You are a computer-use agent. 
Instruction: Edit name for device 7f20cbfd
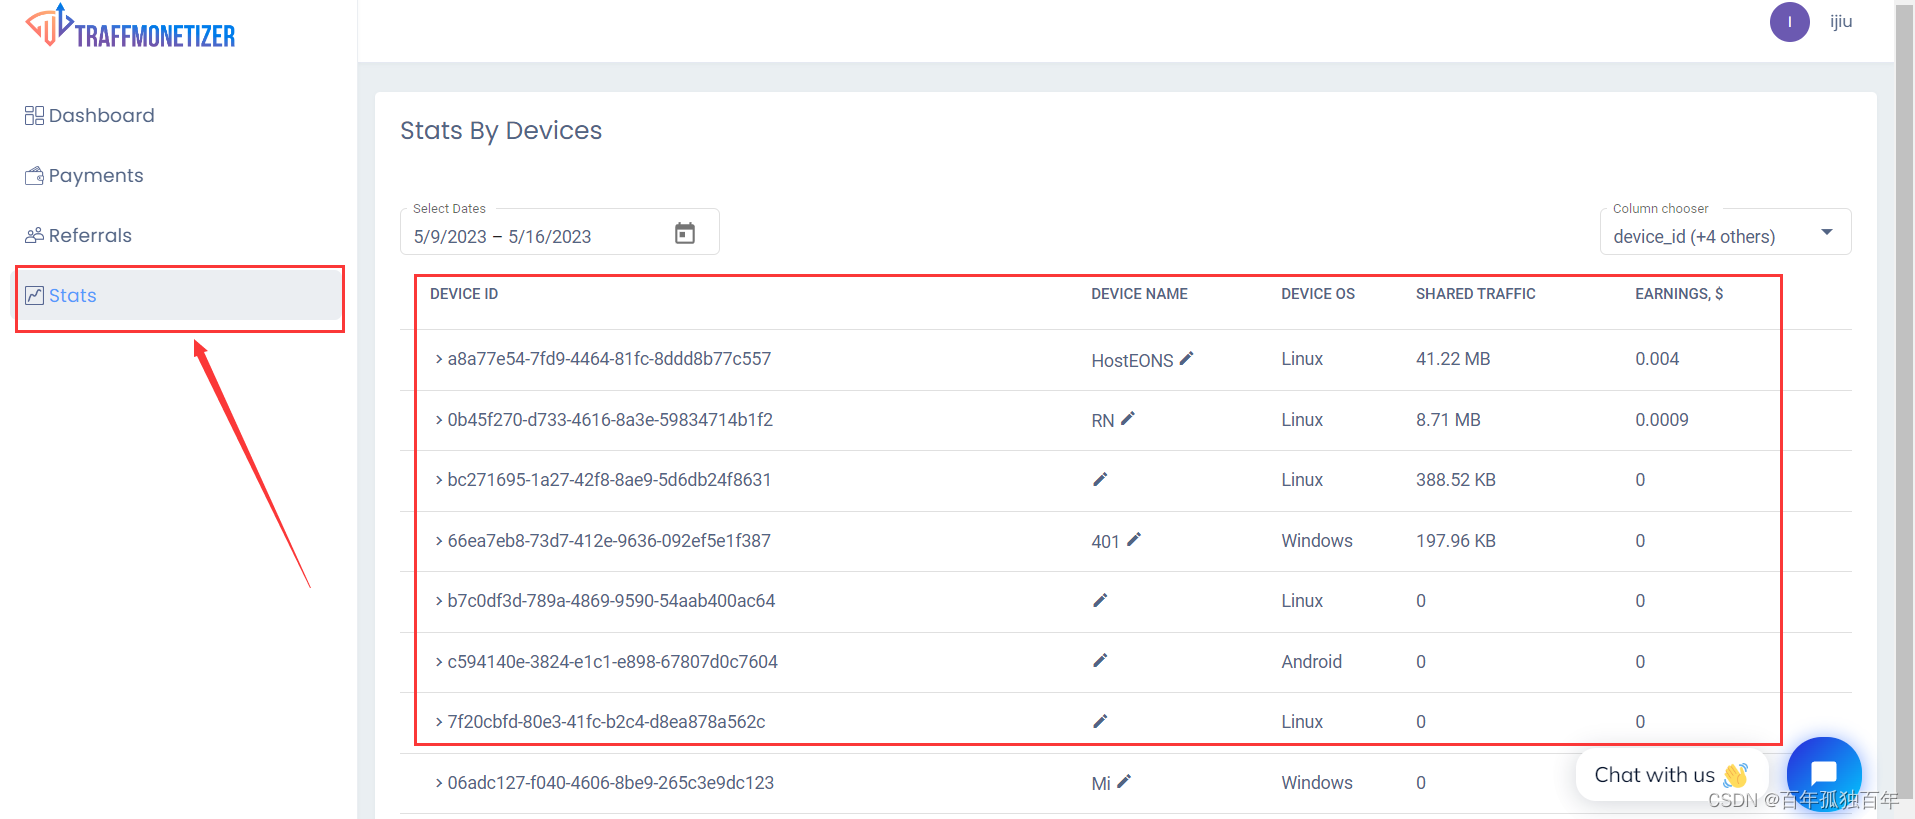1100,721
